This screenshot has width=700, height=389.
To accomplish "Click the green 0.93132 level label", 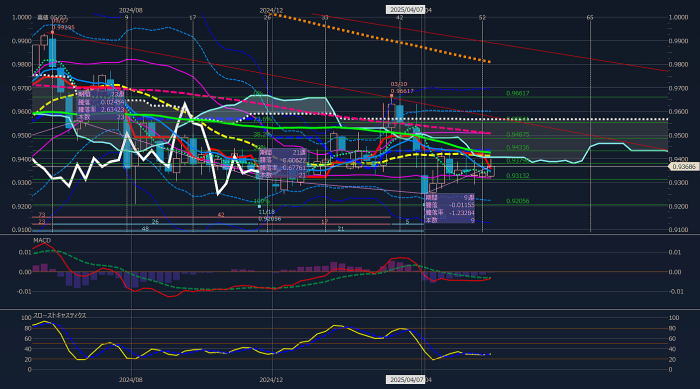I will [517, 176].
